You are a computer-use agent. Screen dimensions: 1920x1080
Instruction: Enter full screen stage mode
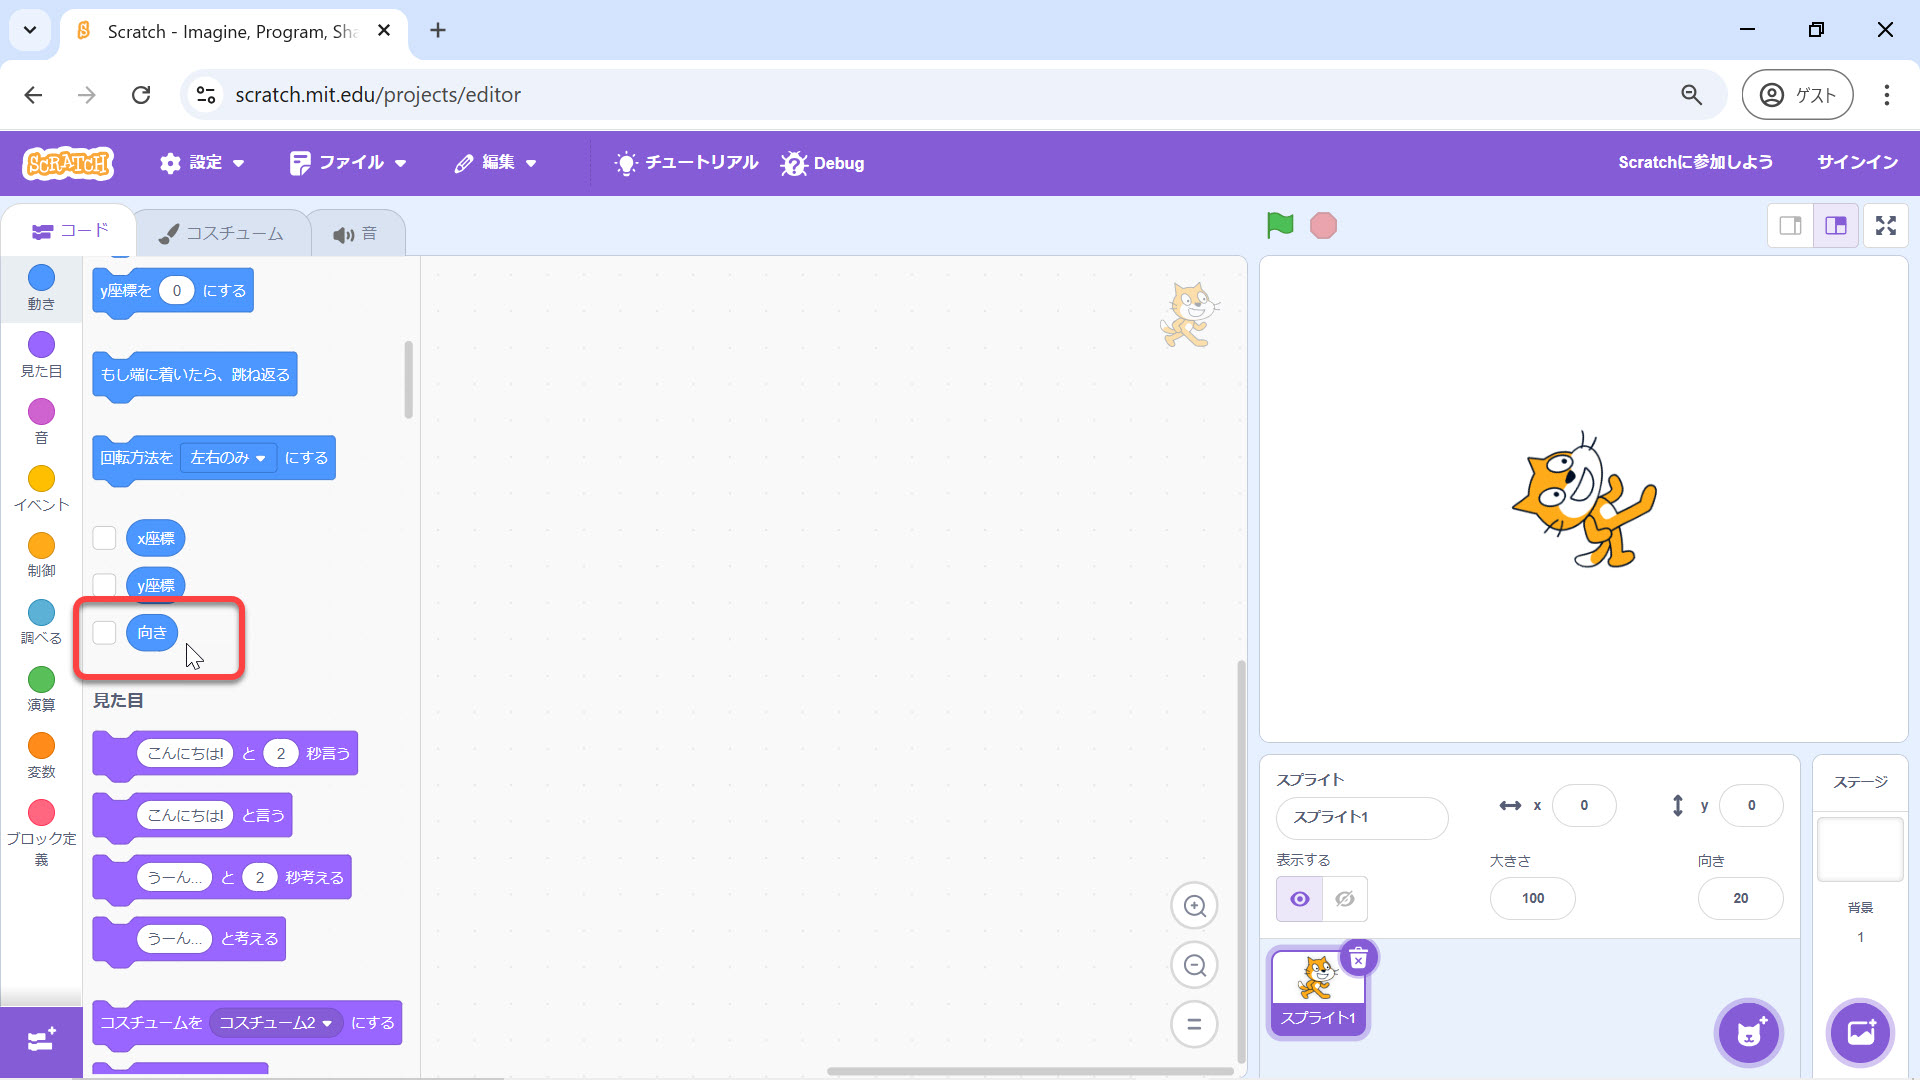tap(1886, 226)
